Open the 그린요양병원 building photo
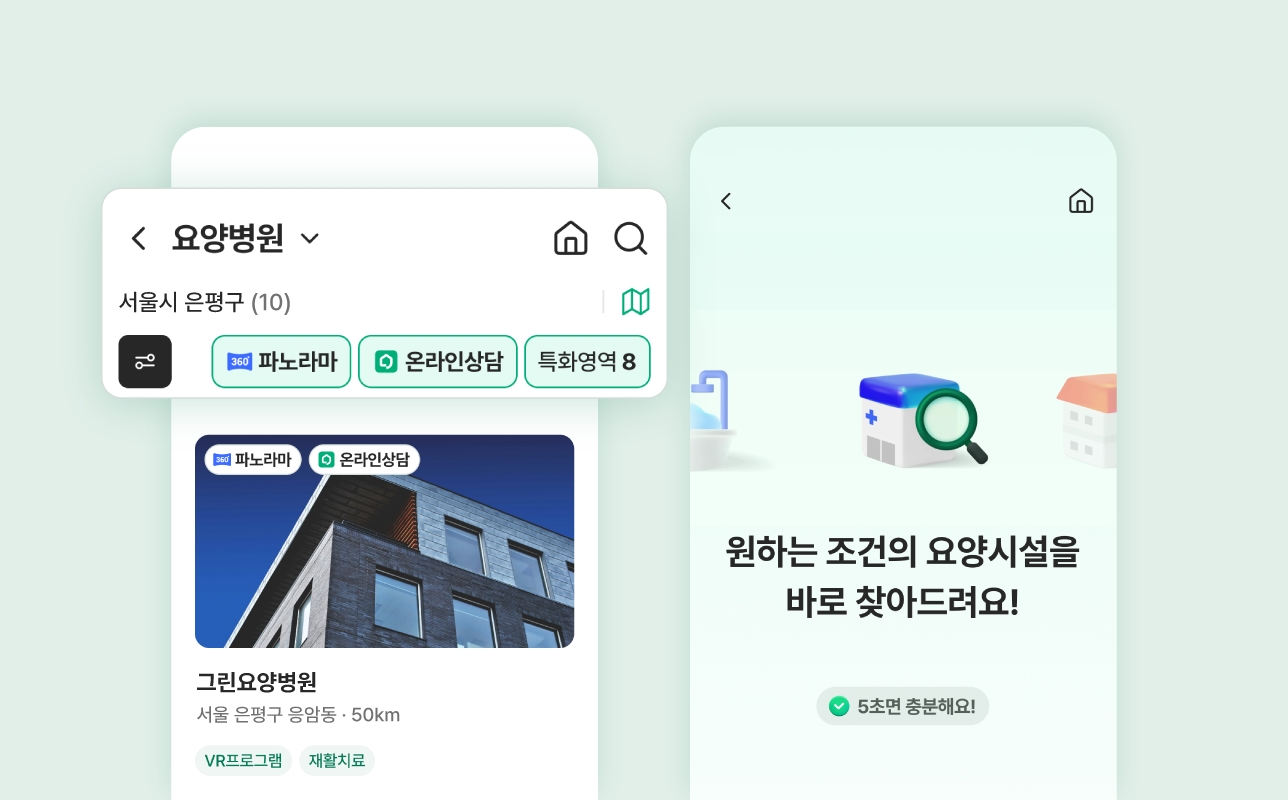Viewport: 1288px width, 800px height. click(384, 541)
